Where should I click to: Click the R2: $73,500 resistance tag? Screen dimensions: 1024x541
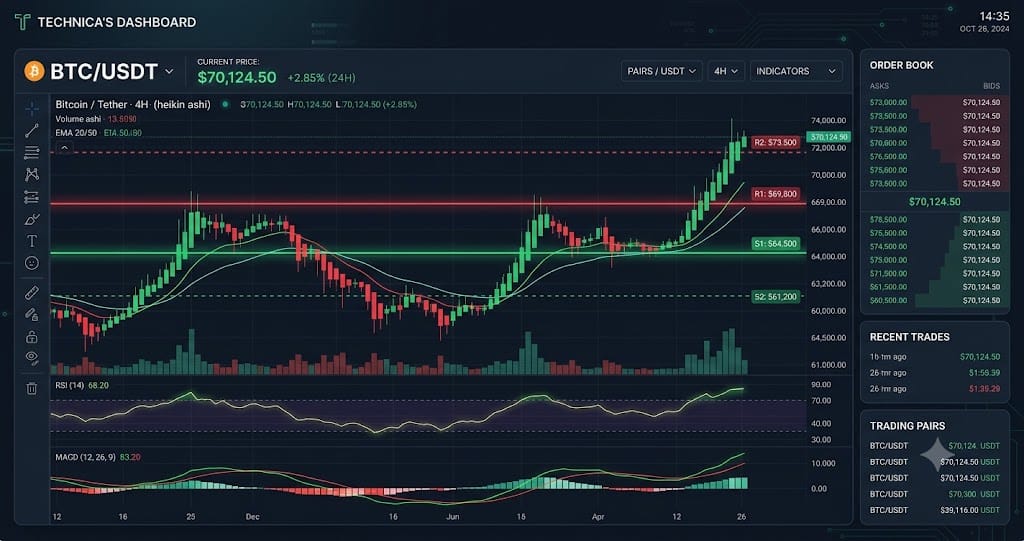coord(775,142)
